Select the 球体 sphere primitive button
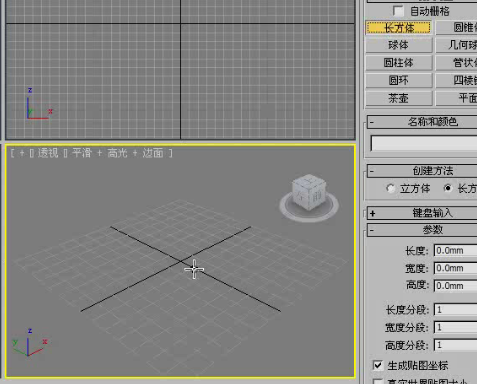The width and height of the screenshot is (477, 384). (x=399, y=45)
